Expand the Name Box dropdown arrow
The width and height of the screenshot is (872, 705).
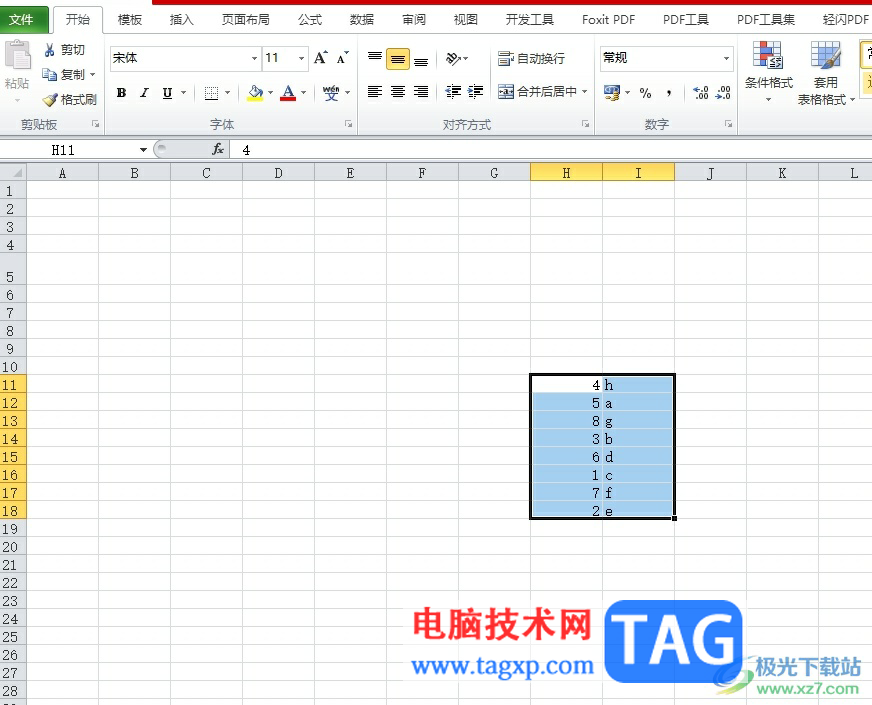tap(143, 150)
